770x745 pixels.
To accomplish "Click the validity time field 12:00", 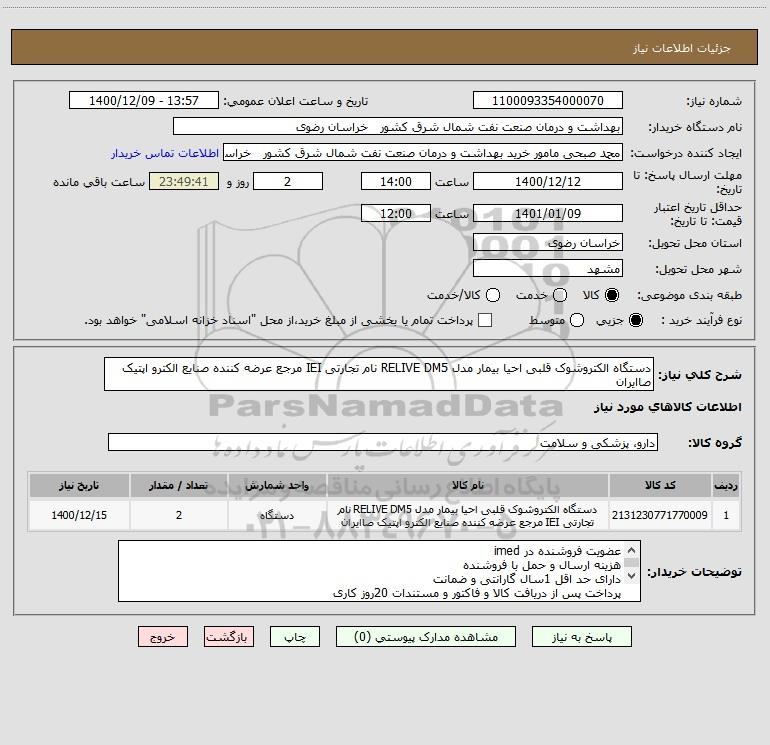I will click(x=396, y=213).
